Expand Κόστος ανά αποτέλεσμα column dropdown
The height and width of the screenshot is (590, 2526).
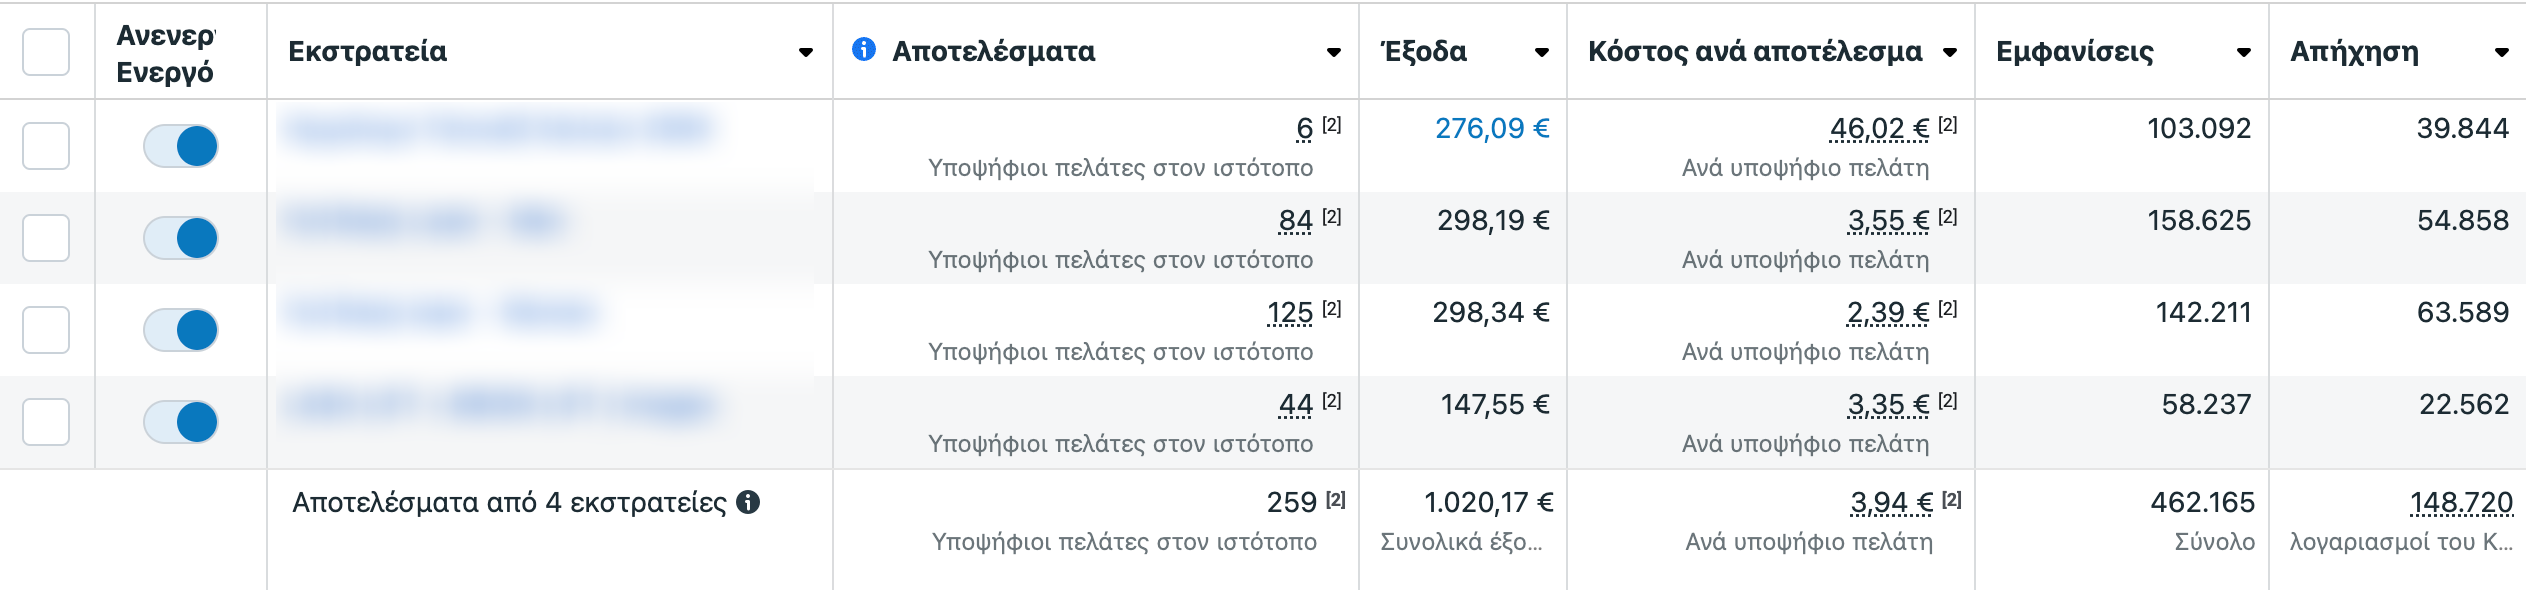pyautogui.click(x=1949, y=52)
